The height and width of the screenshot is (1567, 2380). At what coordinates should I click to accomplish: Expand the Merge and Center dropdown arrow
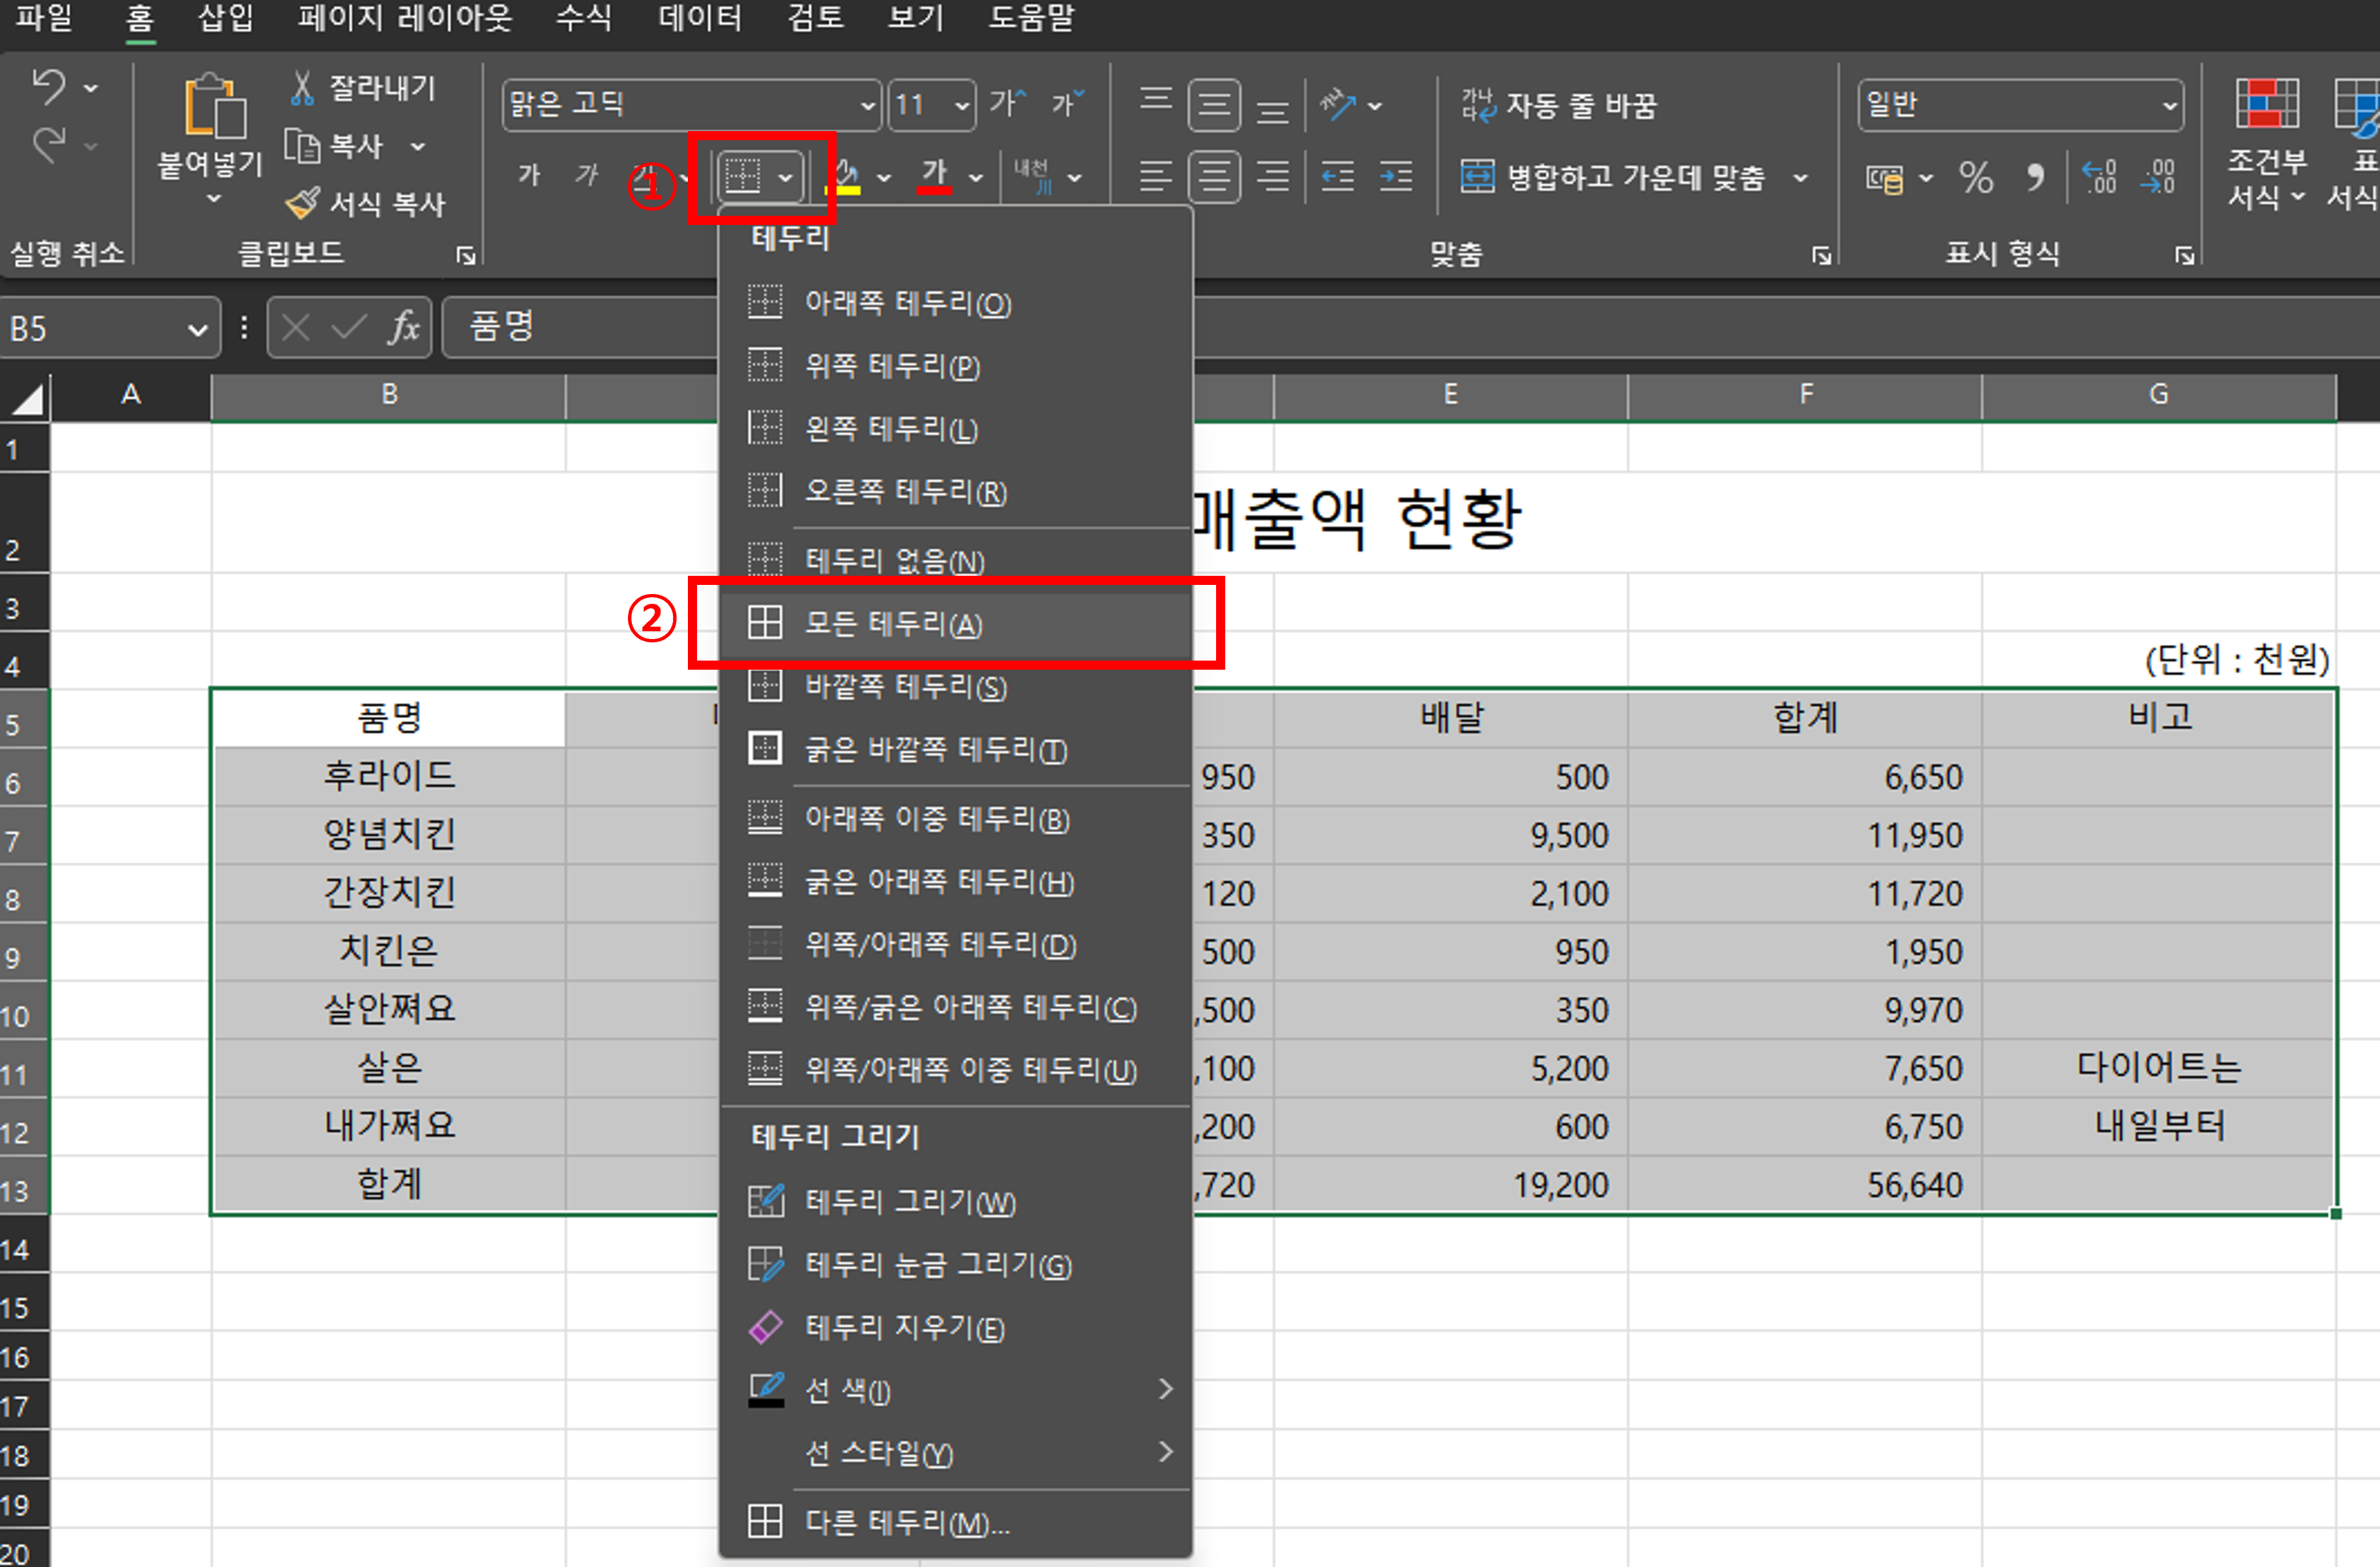(x=1801, y=178)
